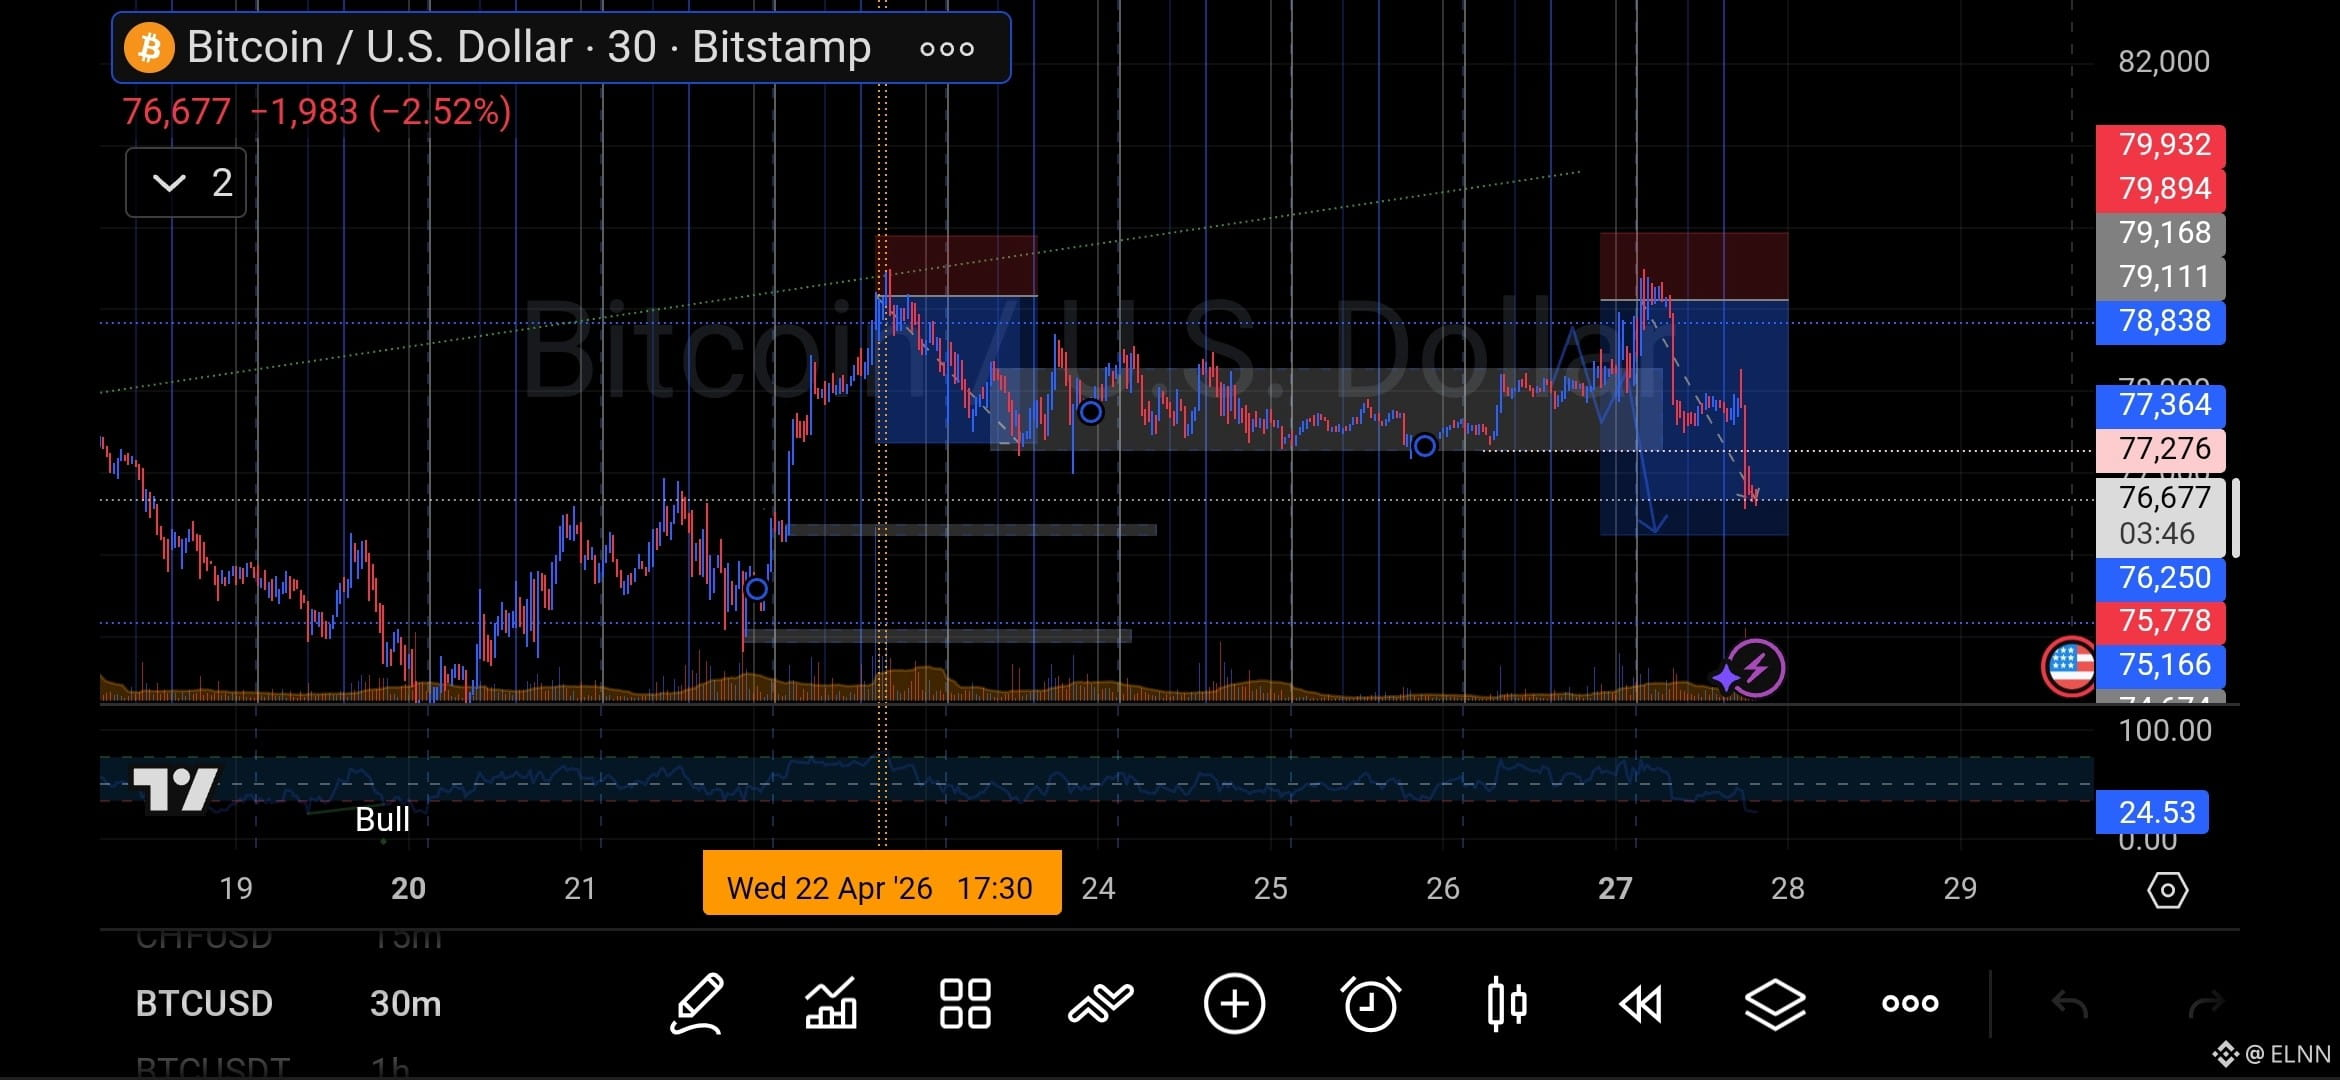Tap the current price 76,677 countdown label
2340x1080 pixels.
point(2161,516)
